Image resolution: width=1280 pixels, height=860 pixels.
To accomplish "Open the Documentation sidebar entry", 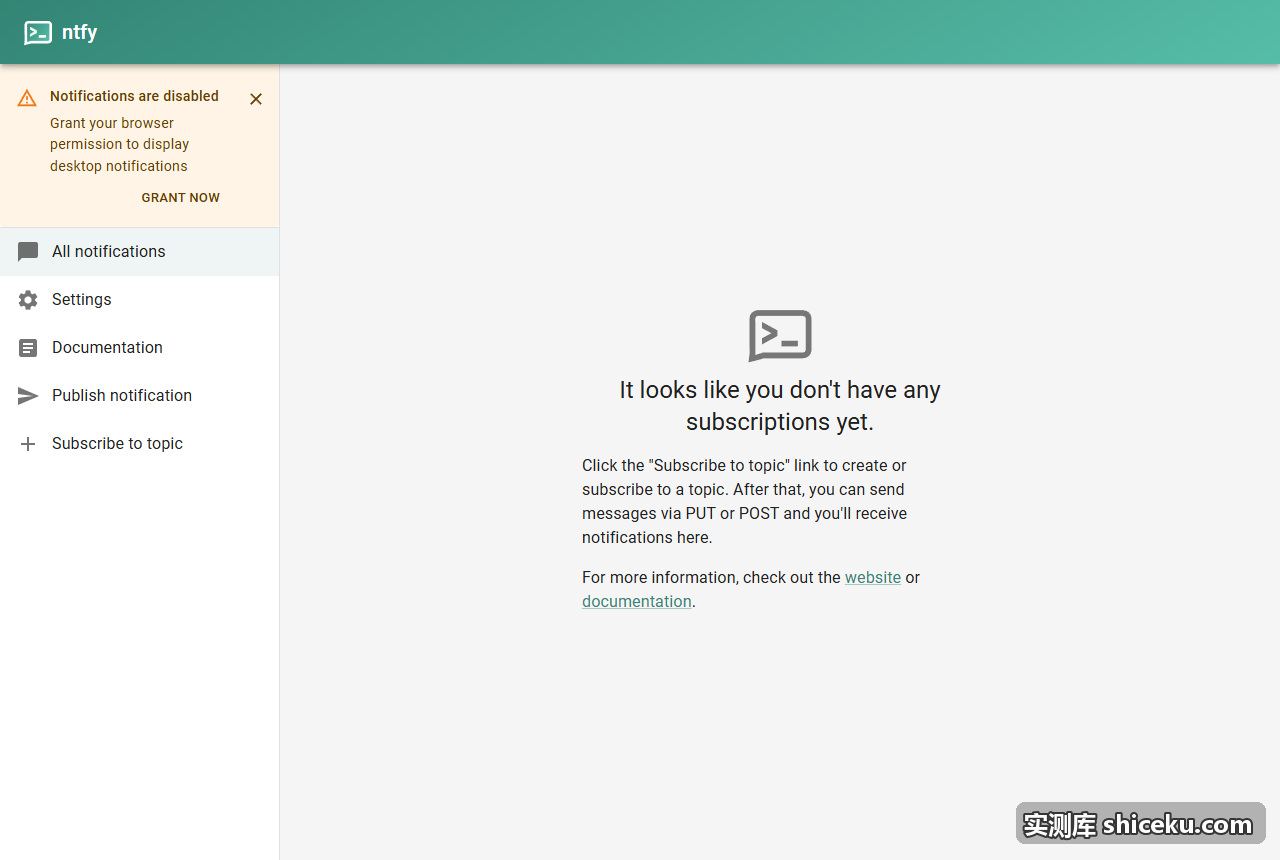I will tap(140, 348).
